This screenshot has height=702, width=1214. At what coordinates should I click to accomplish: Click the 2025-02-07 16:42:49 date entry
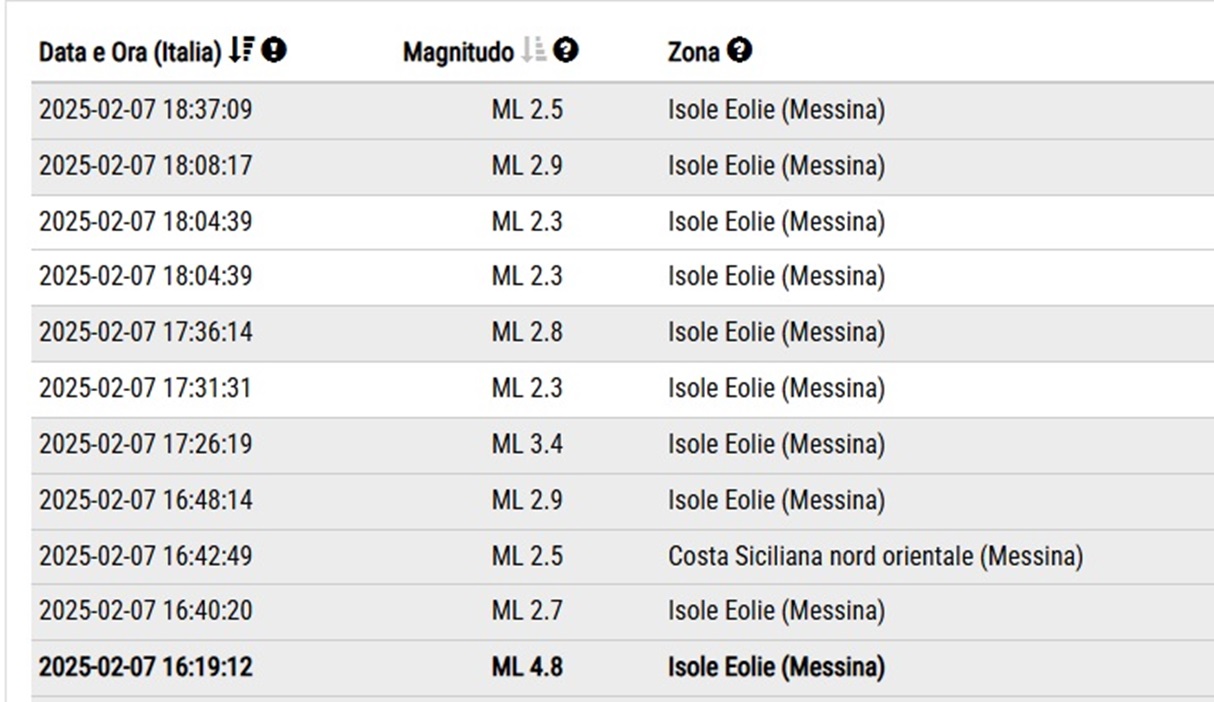(x=145, y=556)
